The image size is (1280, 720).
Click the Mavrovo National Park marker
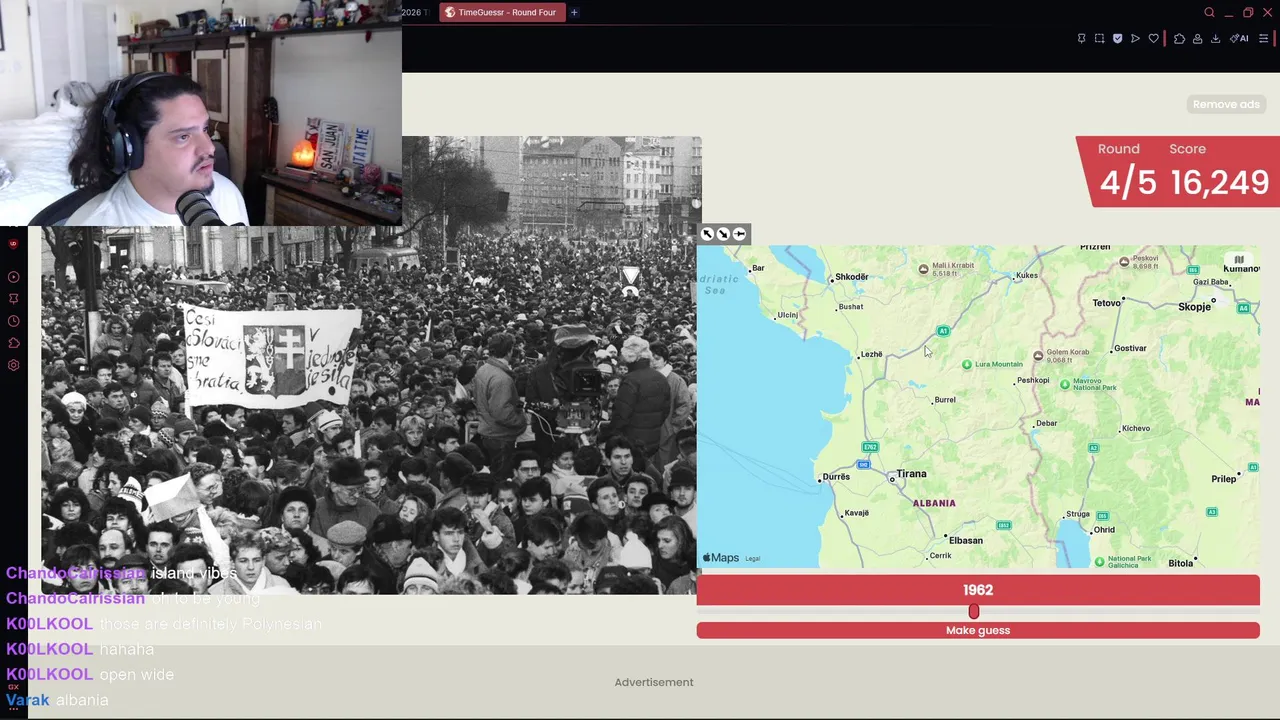click(x=1064, y=385)
